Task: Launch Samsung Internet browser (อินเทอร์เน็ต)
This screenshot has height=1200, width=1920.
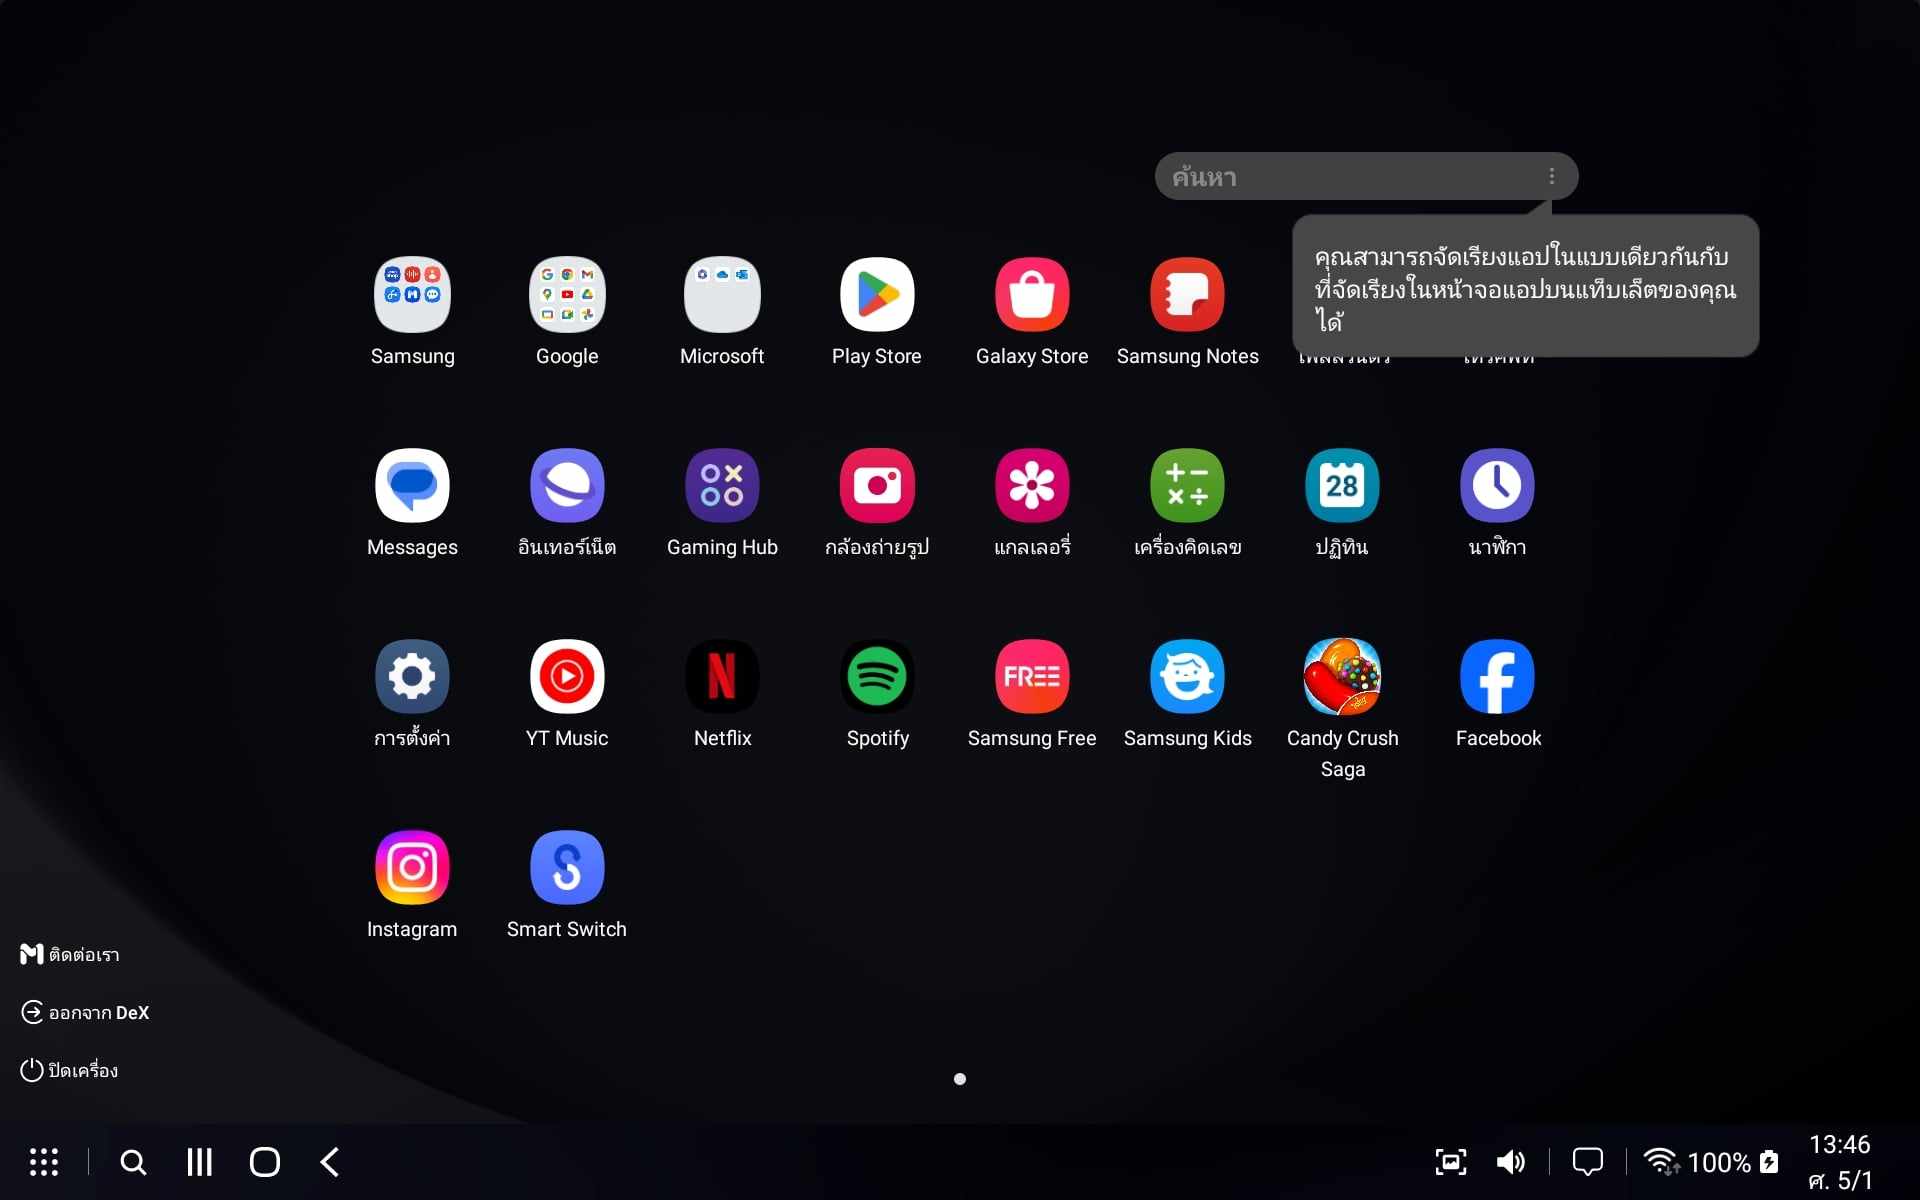Action: (567, 486)
